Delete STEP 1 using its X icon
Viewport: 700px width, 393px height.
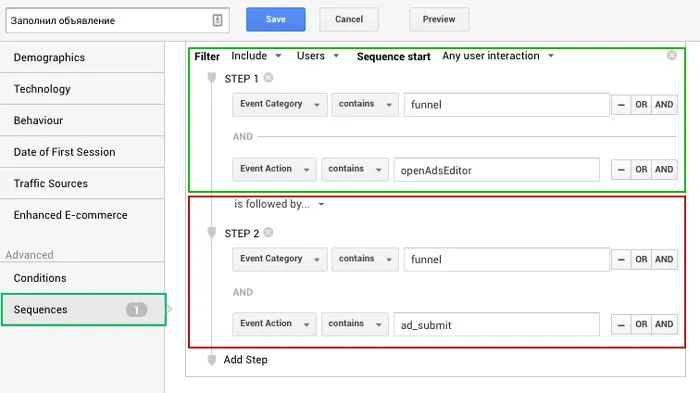click(x=268, y=78)
